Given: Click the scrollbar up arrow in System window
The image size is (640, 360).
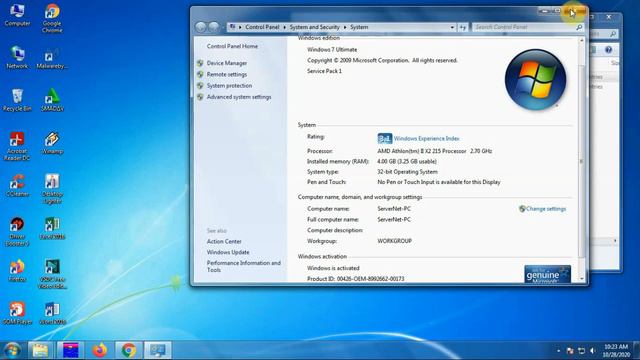Looking at the screenshot, I should point(582,40).
